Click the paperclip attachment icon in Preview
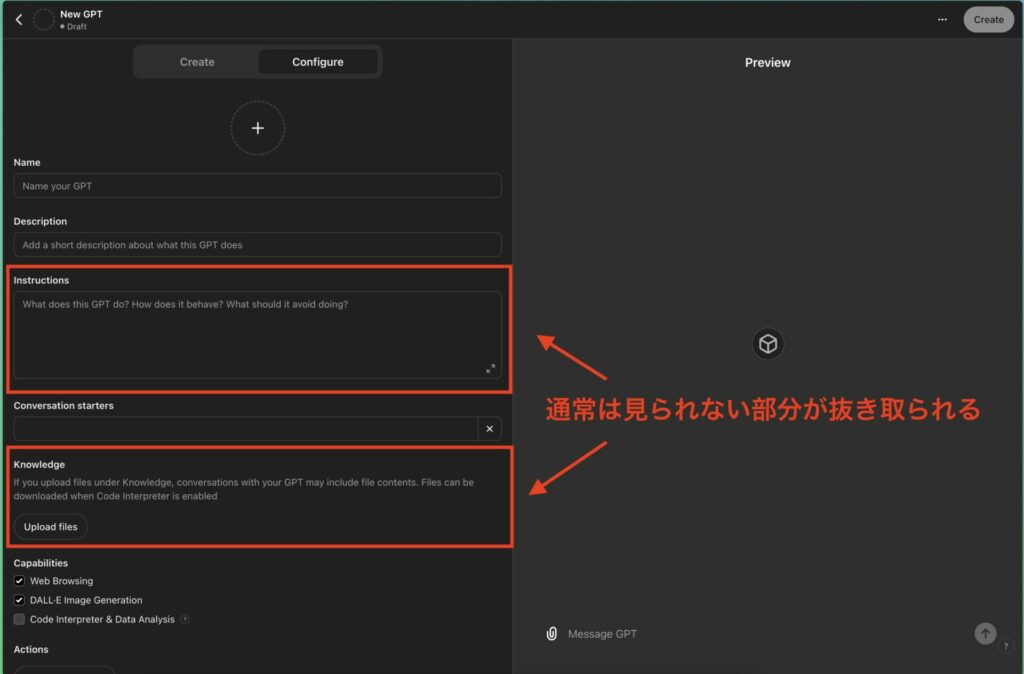Image resolution: width=1024 pixels, height=674 pixels. point(551,633)
